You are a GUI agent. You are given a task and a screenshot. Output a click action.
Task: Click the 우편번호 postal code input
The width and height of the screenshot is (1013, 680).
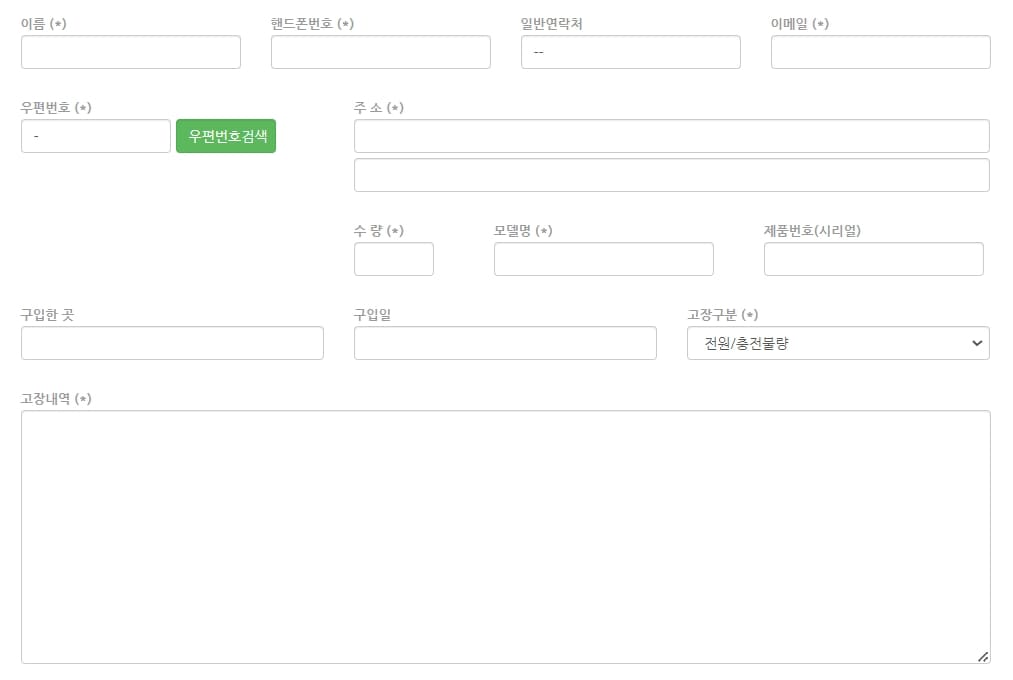point(95,135)
